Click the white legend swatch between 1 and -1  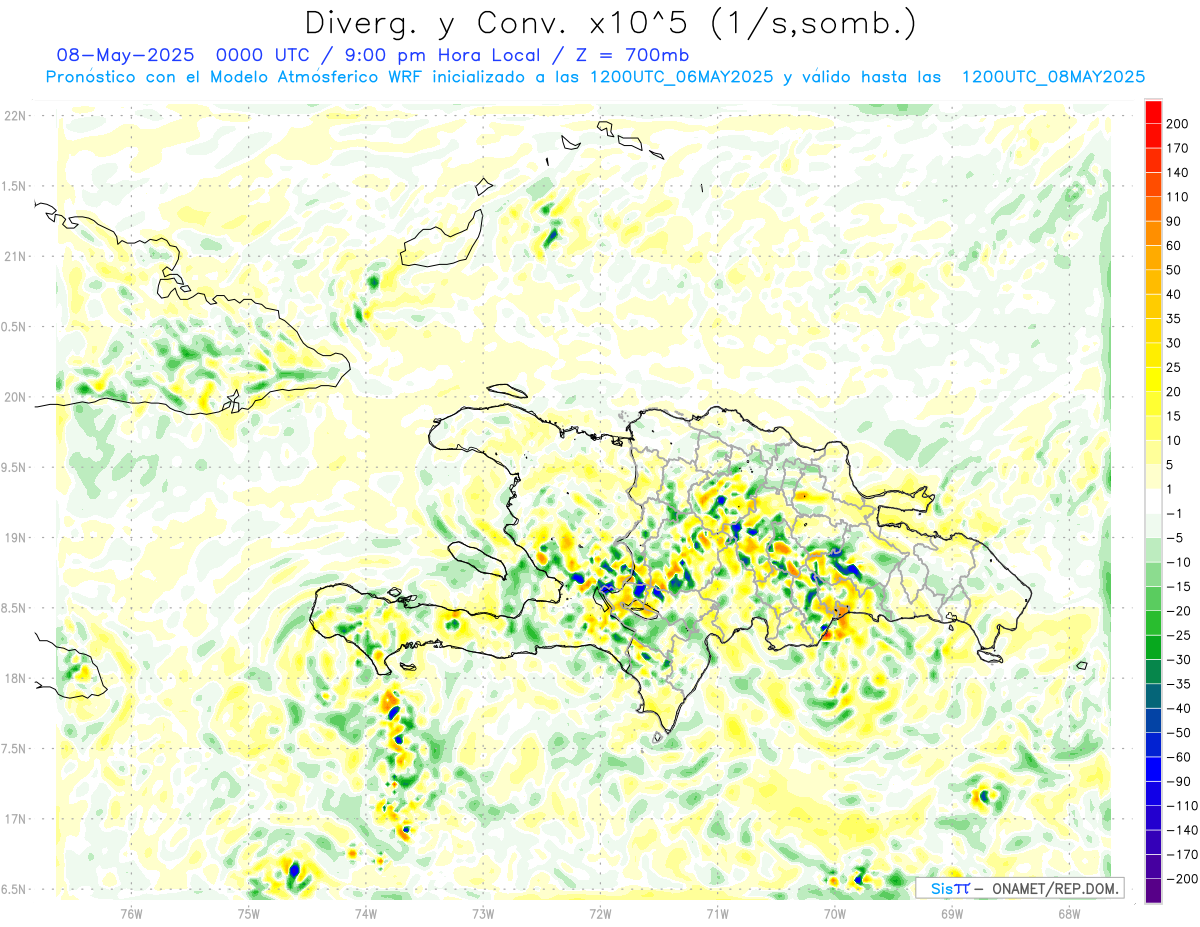coord(1153,501)
